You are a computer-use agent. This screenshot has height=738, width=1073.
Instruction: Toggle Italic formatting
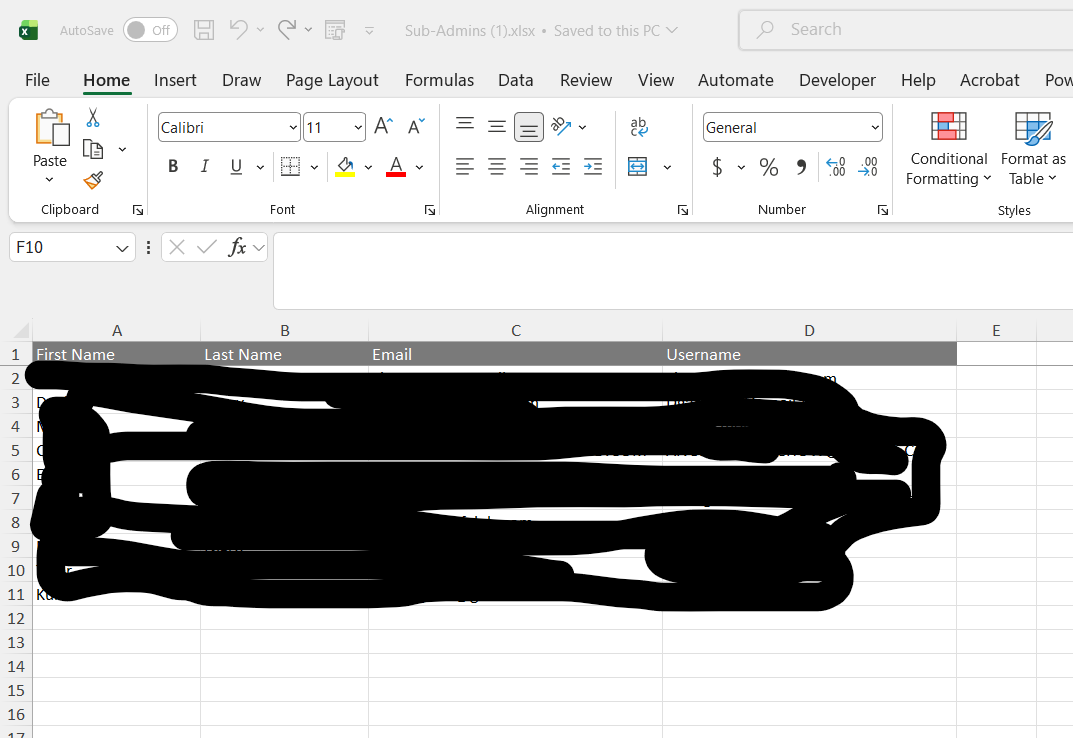coord(205,167)
